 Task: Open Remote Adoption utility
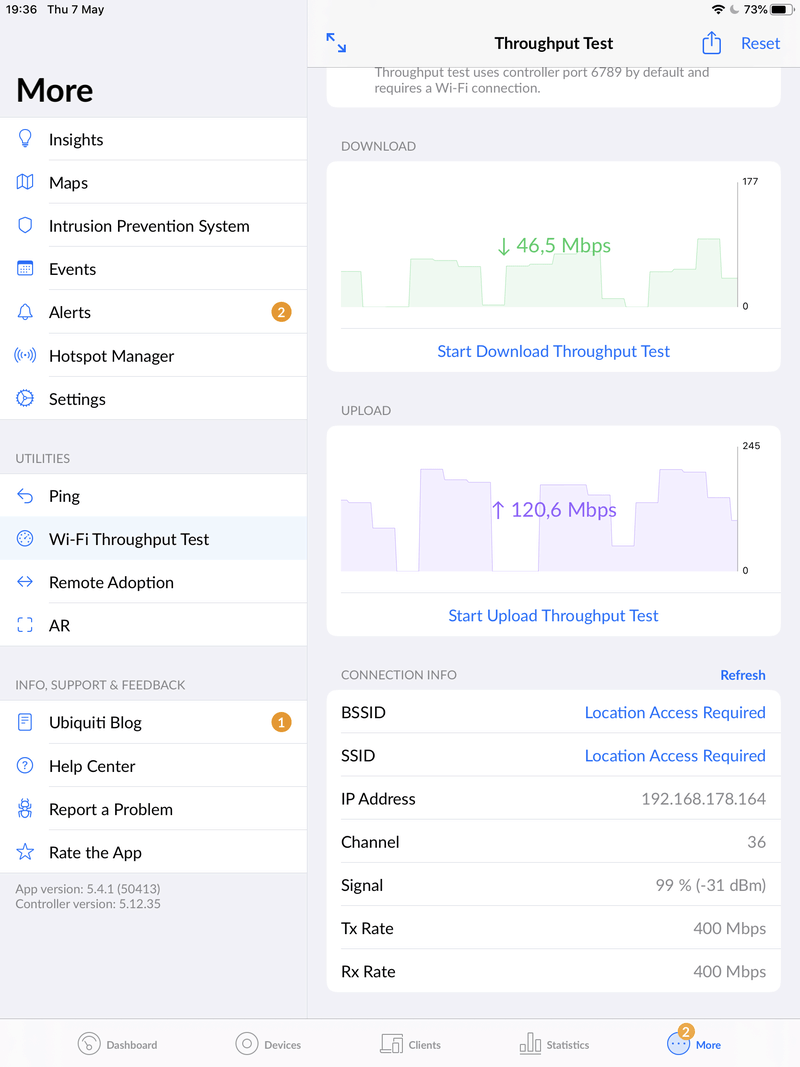[x=153, y=582]
